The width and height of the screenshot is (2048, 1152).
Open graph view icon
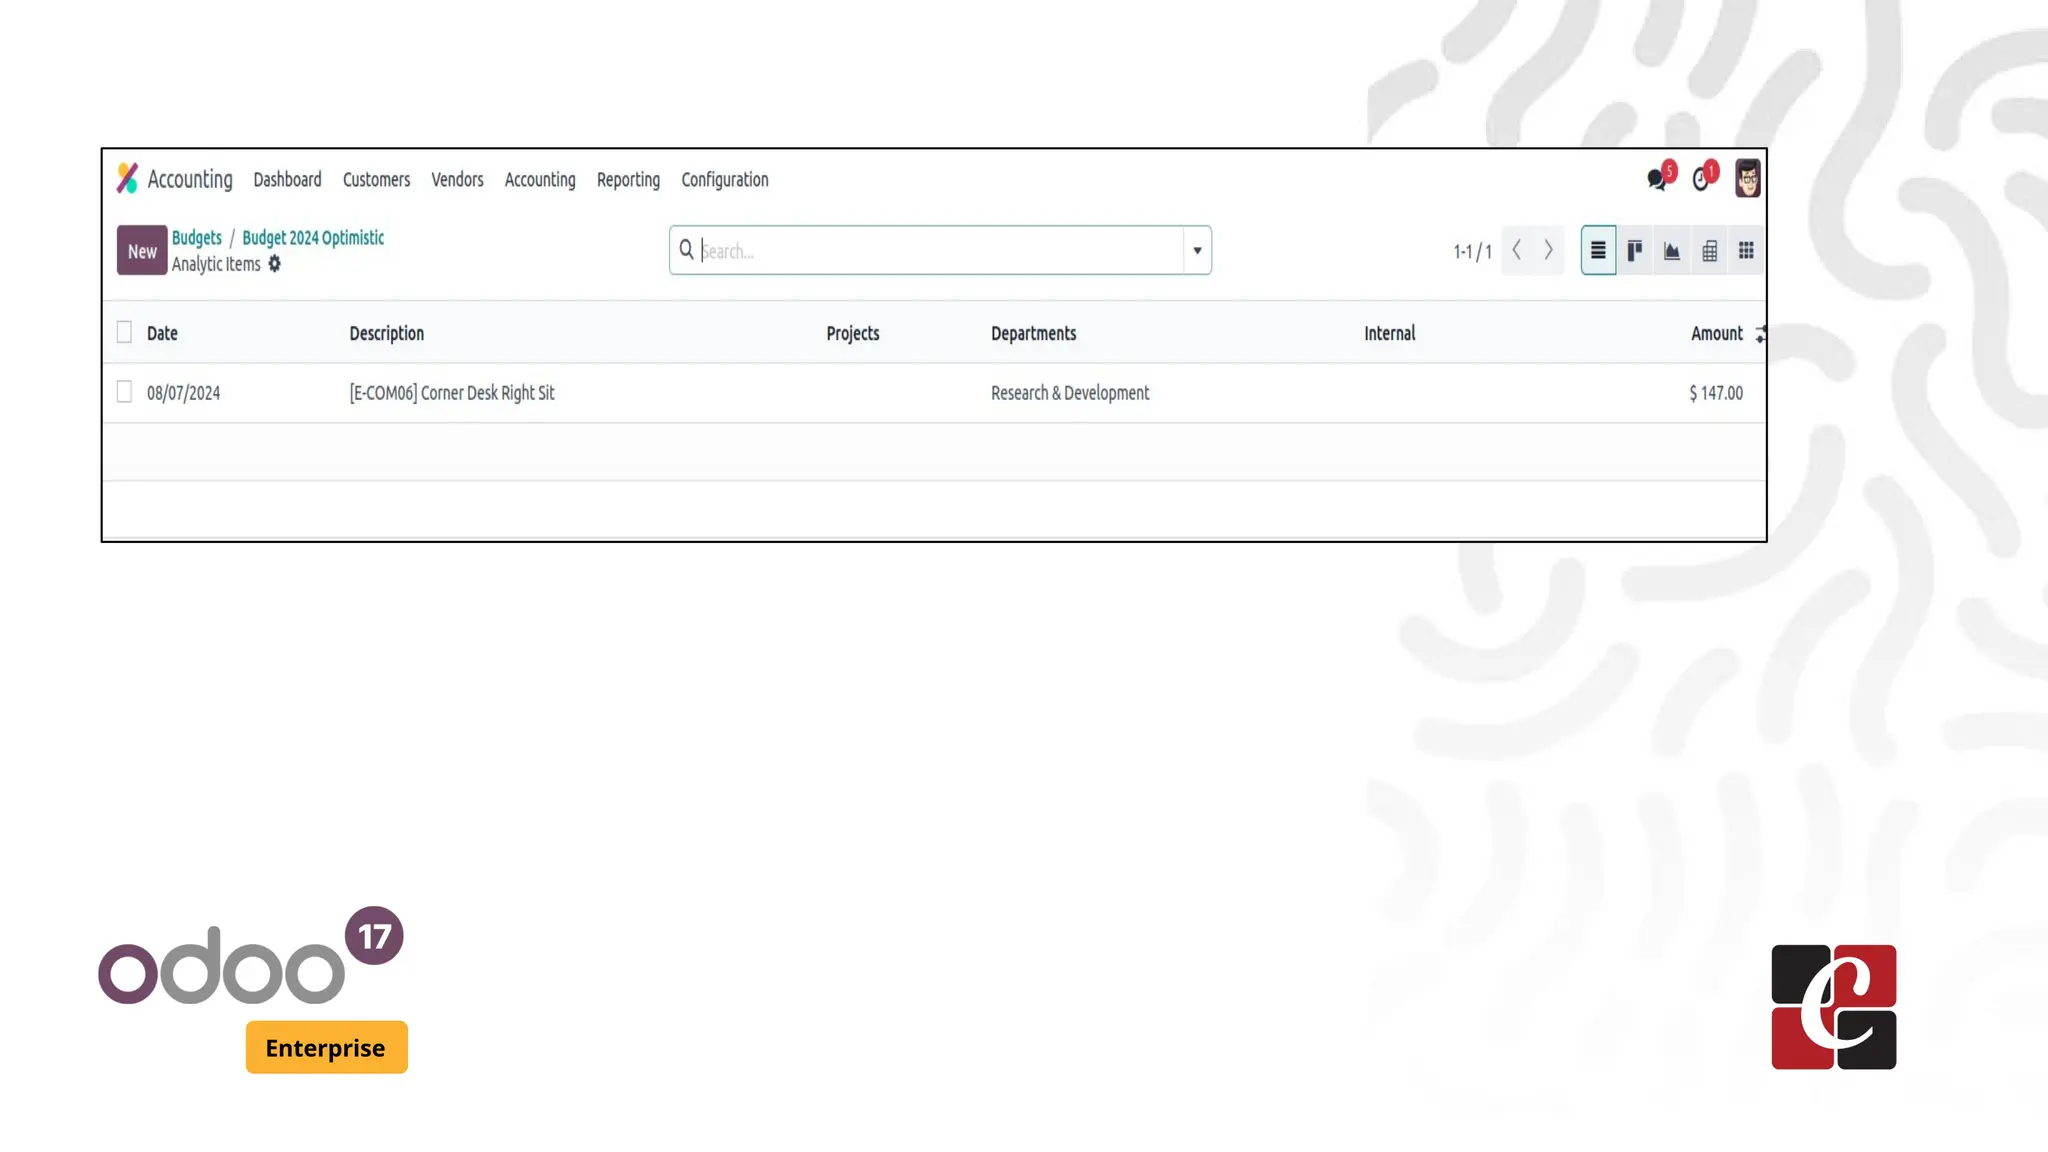click(x=1672, y=251)
